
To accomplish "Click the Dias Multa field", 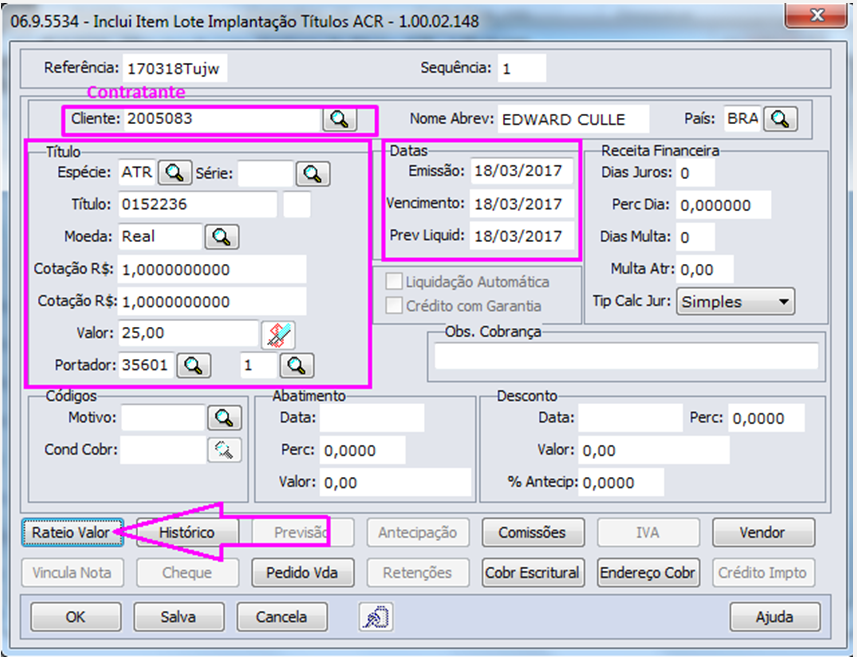I will click(696, 238).
